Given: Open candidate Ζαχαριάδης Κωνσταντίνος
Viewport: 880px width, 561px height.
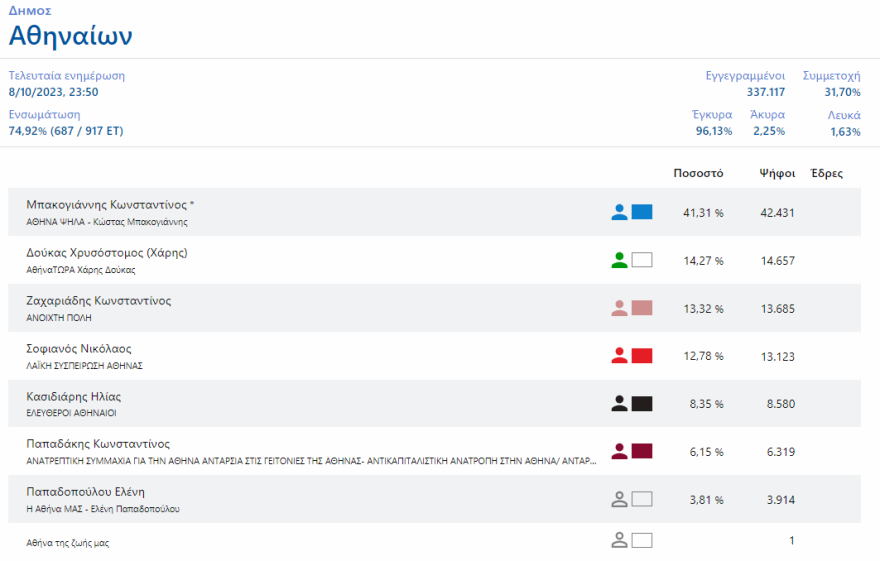Looking at the screenshot, I should click(99, 301).
